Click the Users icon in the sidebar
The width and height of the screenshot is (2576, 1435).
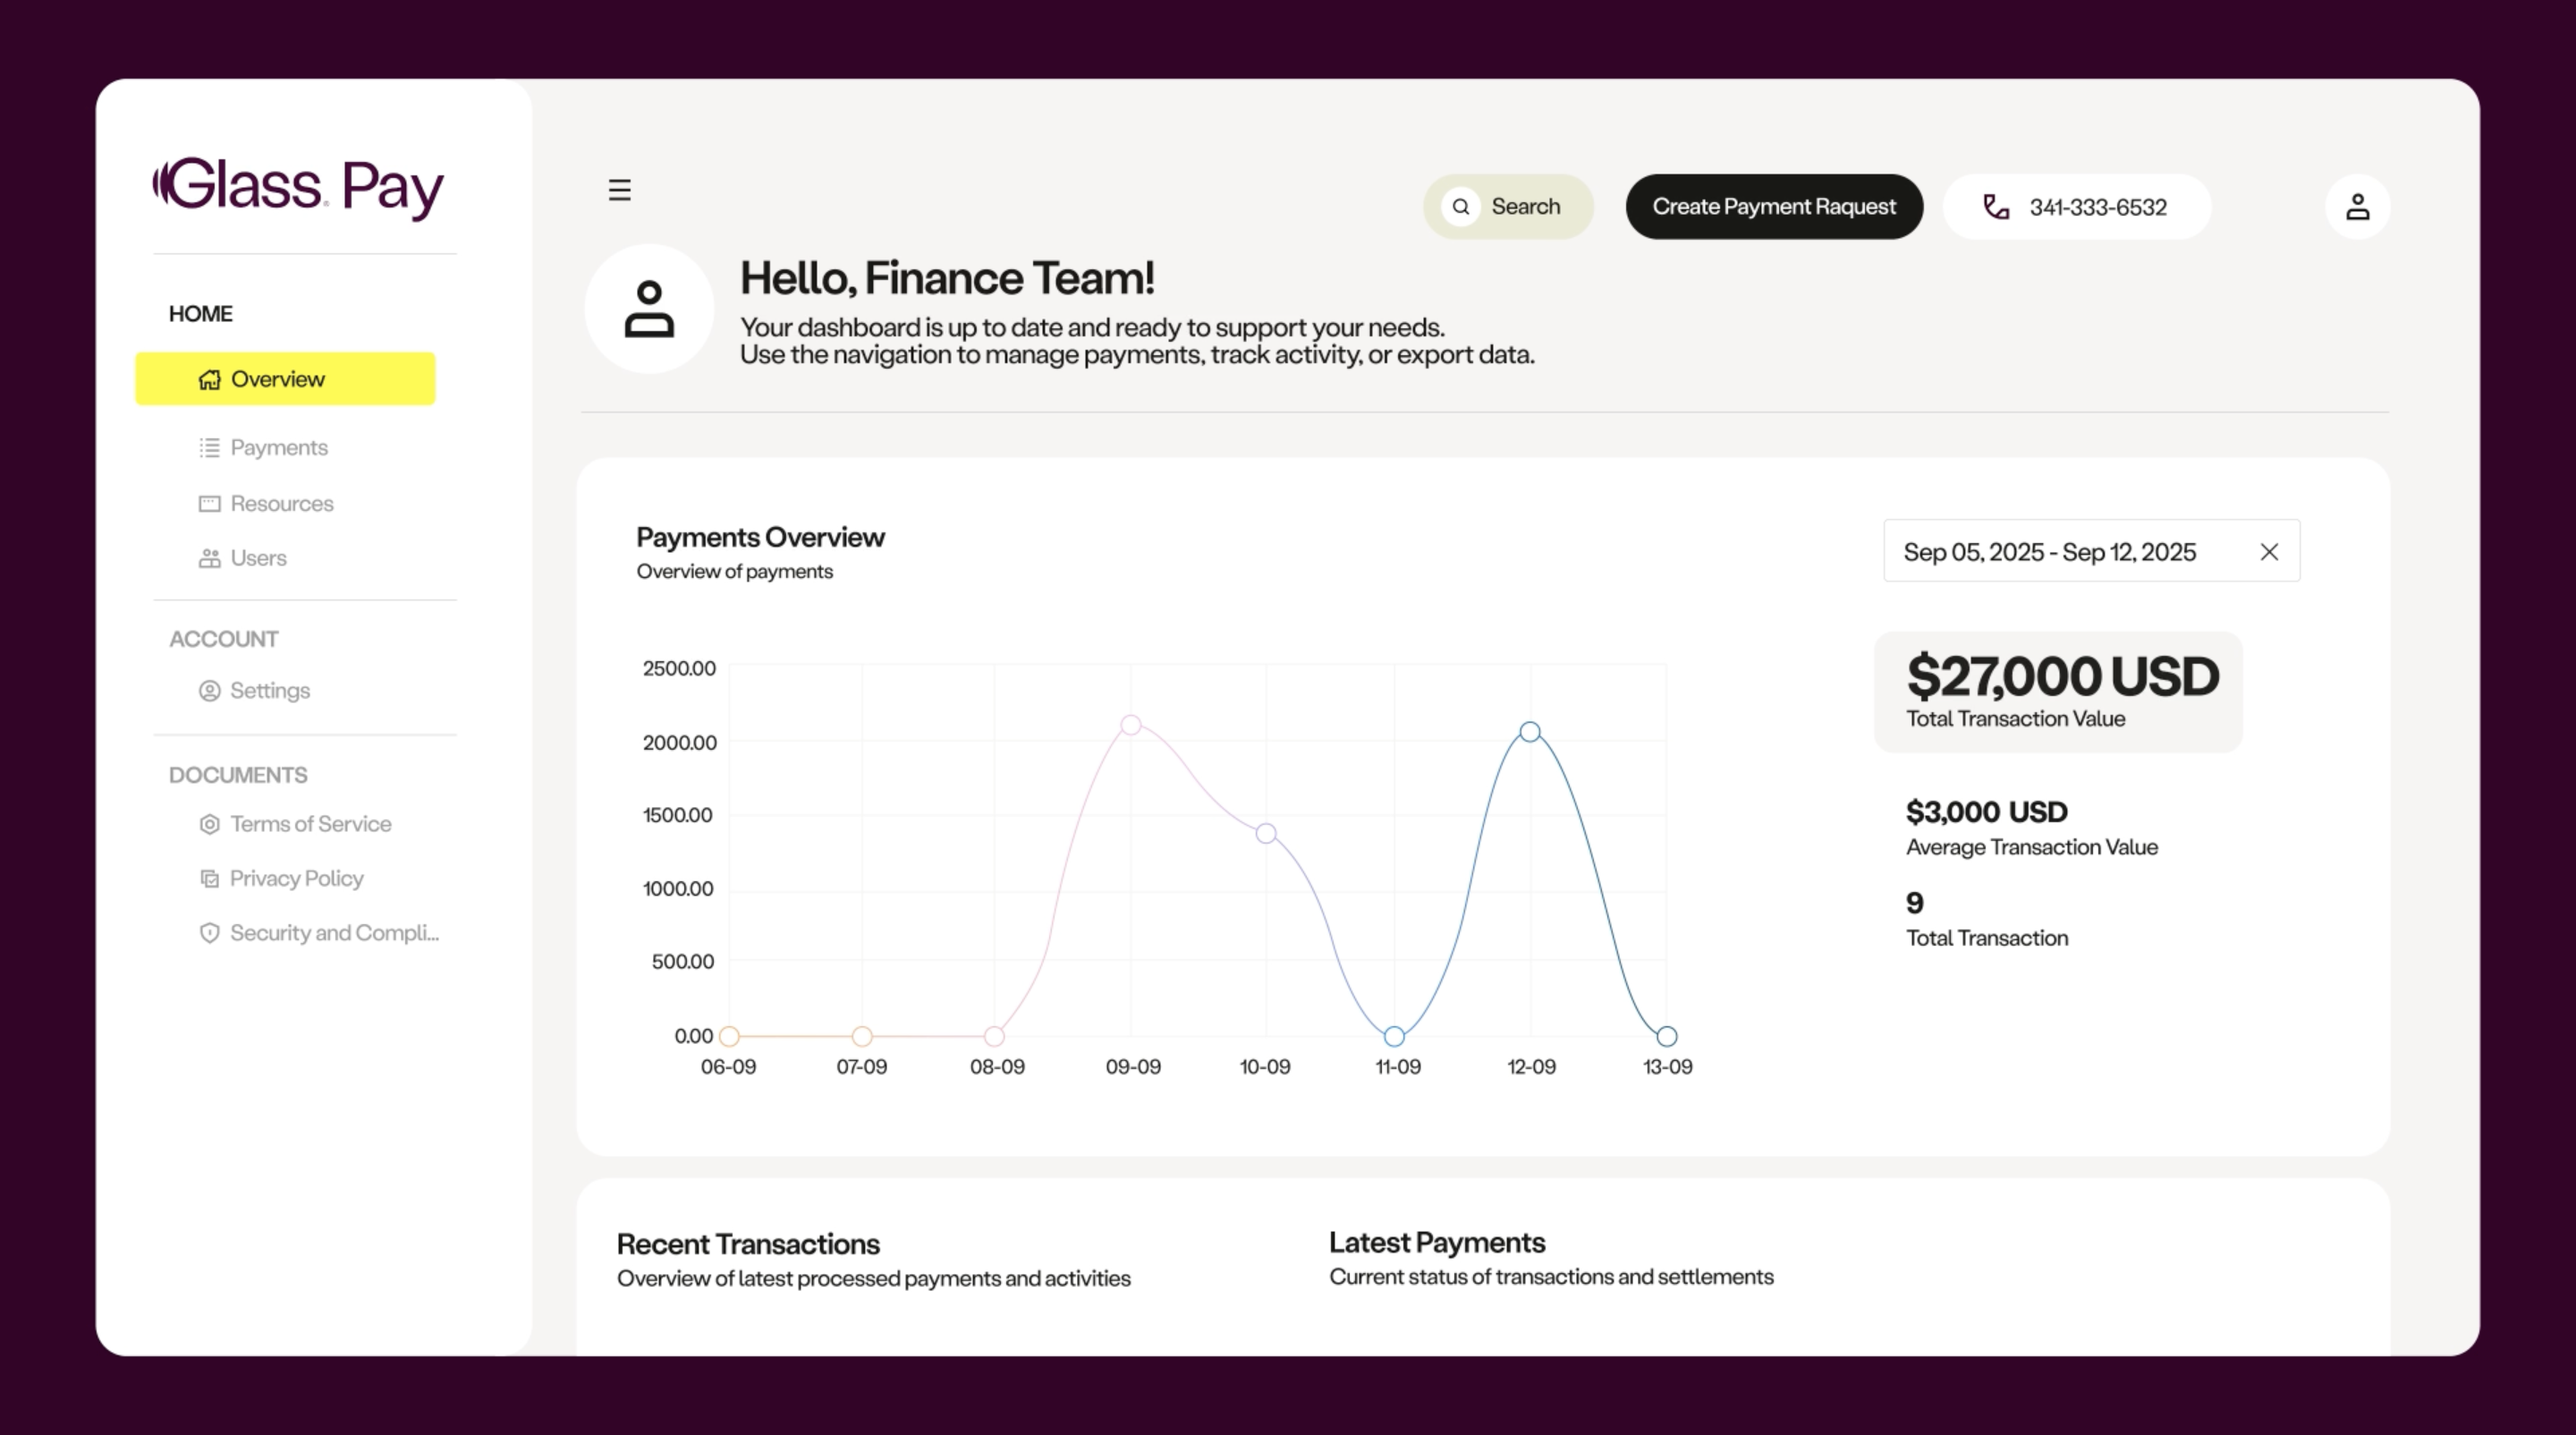coord(209,557)
